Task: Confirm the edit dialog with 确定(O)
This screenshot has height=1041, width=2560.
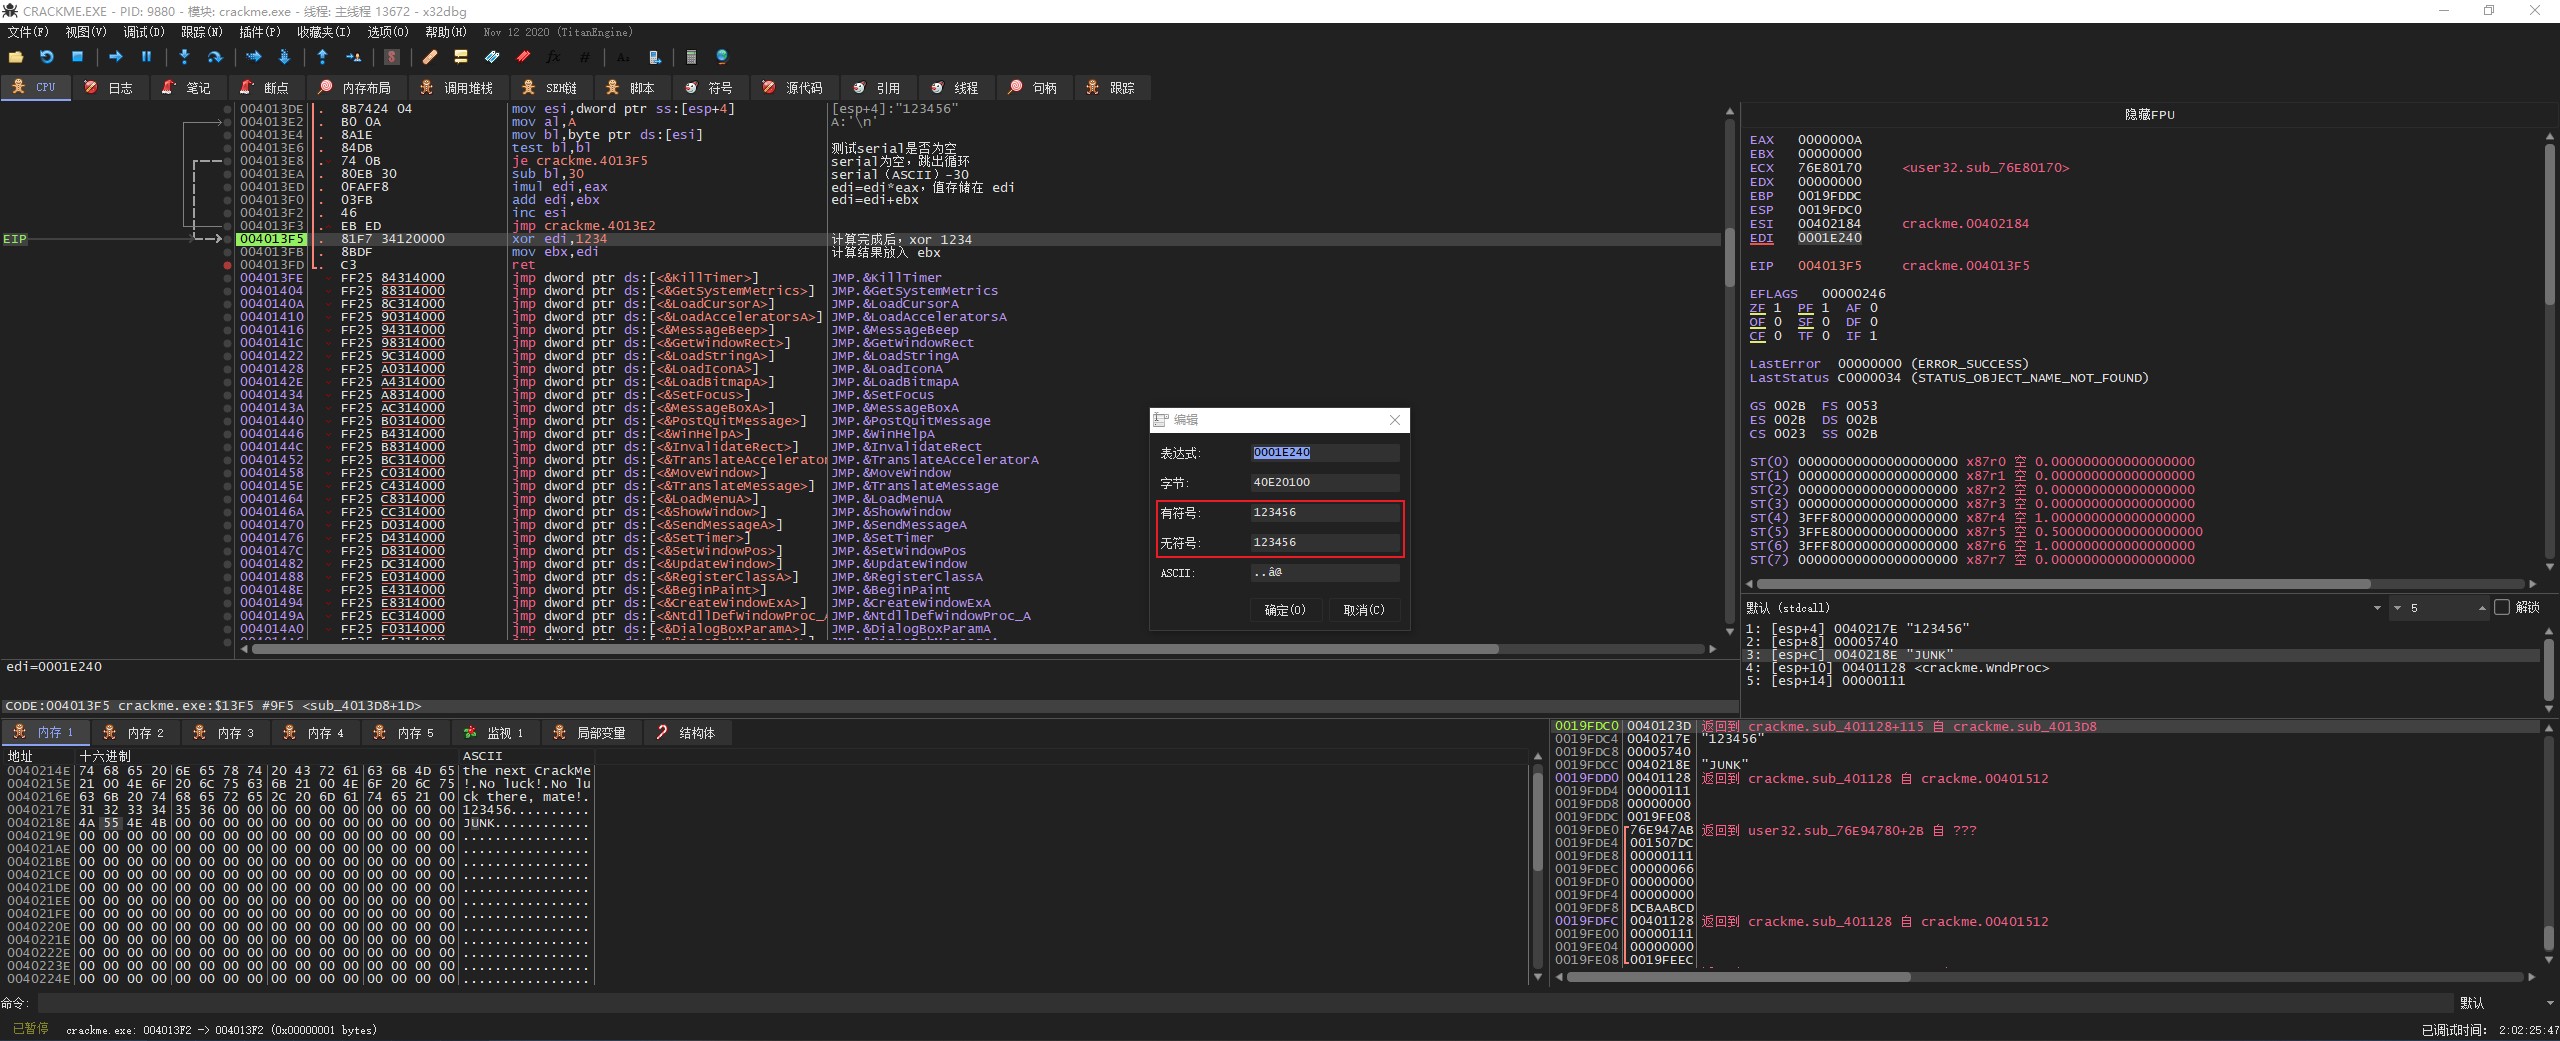Action: (x=1285, y=610)
